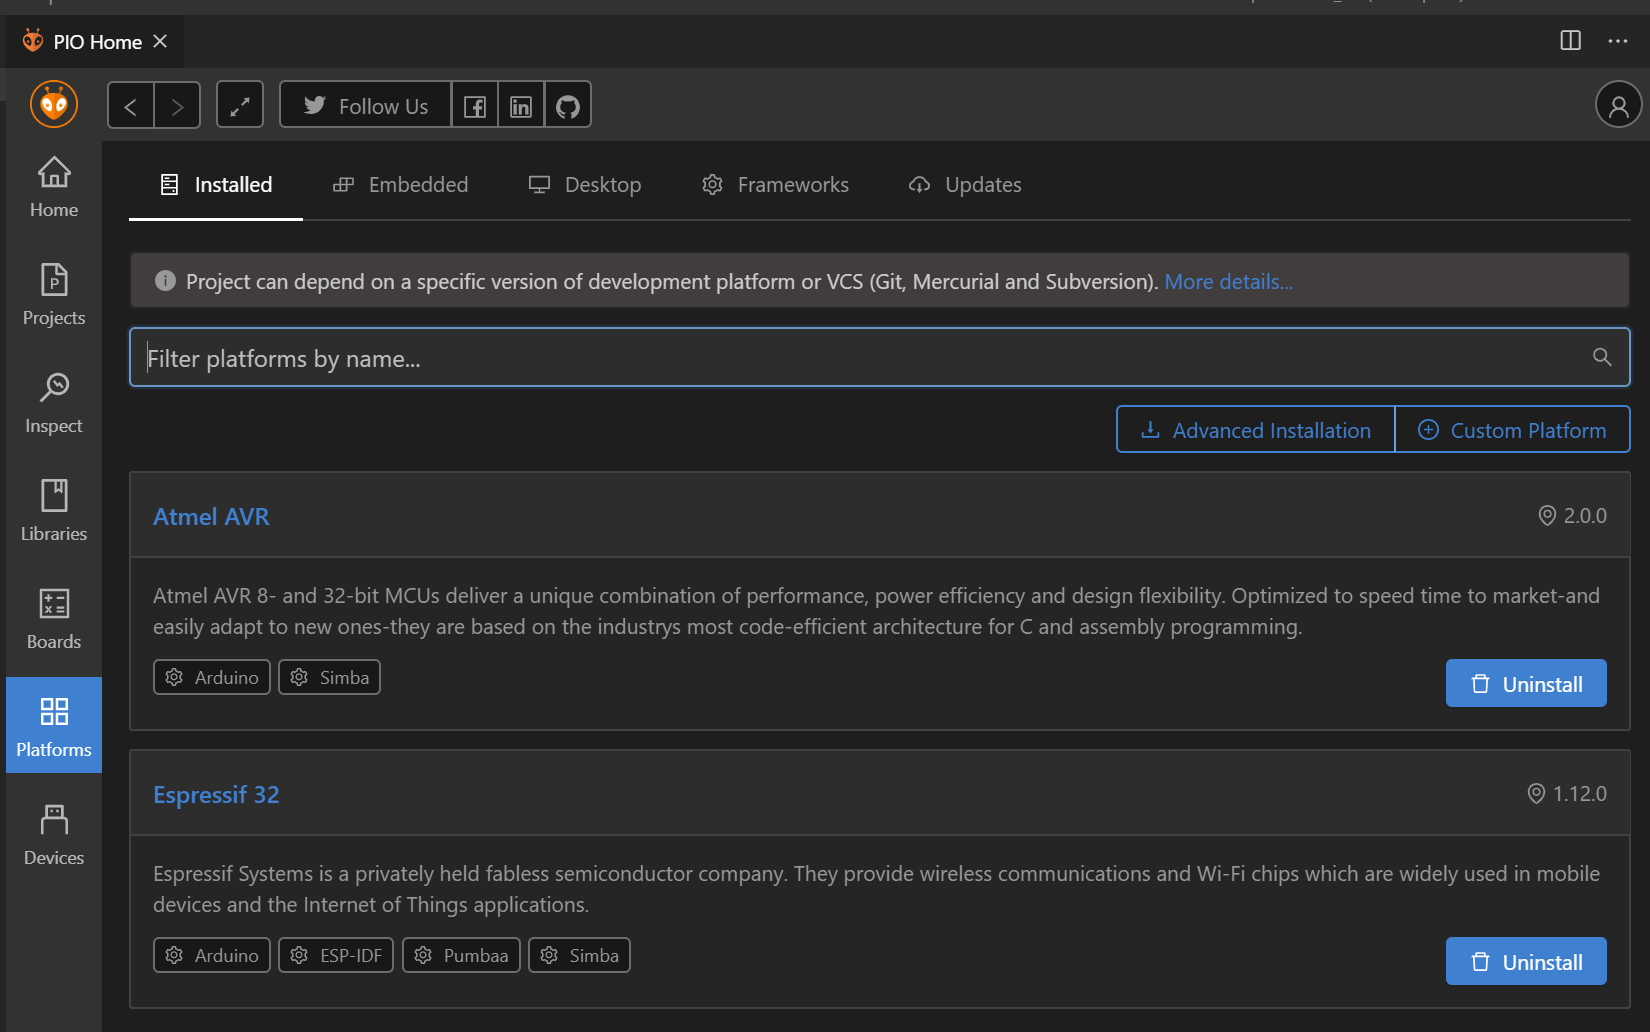Screen dimensions: 1650x1032
Task: Select the Arduino tag under Atmel AVR
Action: tap(212, 677)
